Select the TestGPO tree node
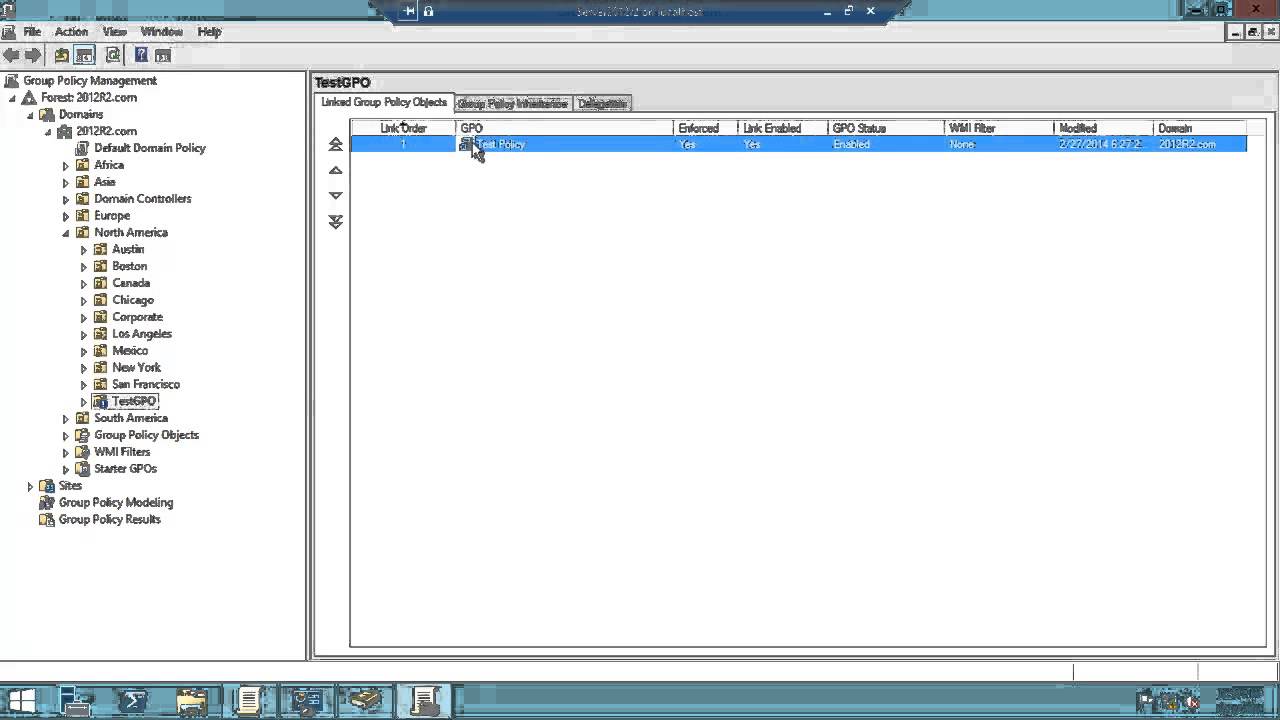 [x=134, y=402]
